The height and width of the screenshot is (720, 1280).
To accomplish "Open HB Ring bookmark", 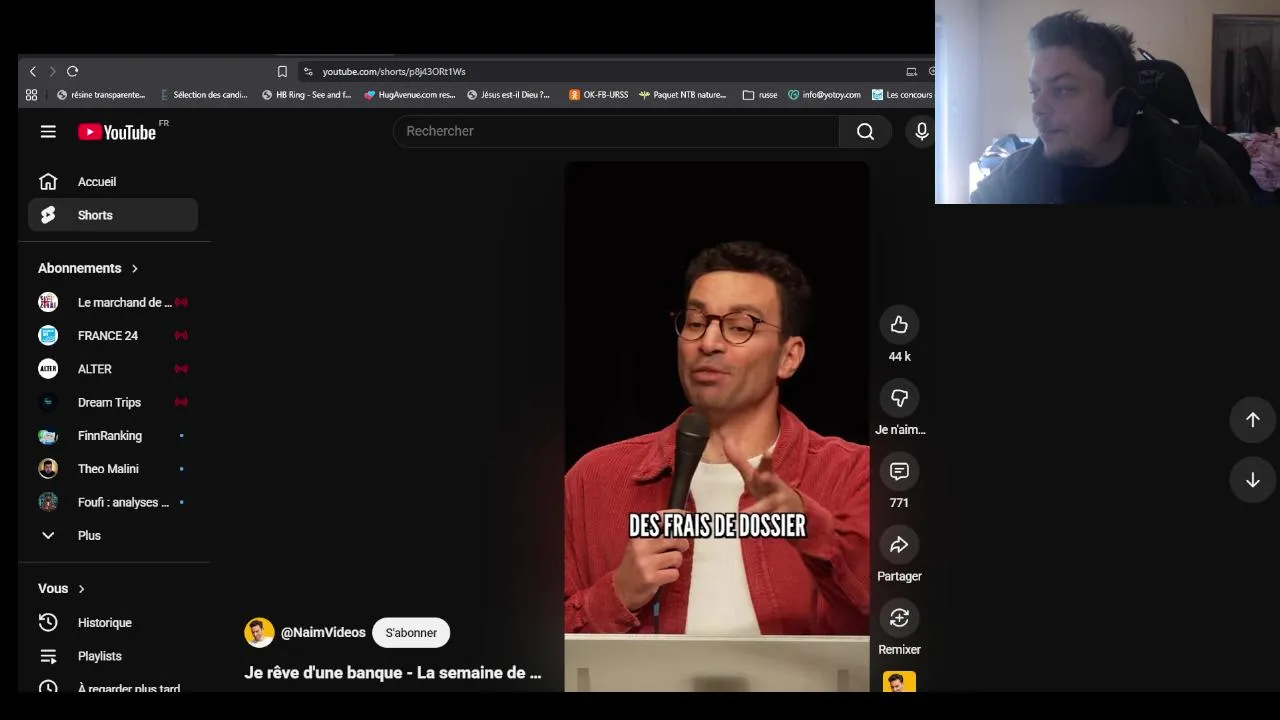I will coord(306,95).
